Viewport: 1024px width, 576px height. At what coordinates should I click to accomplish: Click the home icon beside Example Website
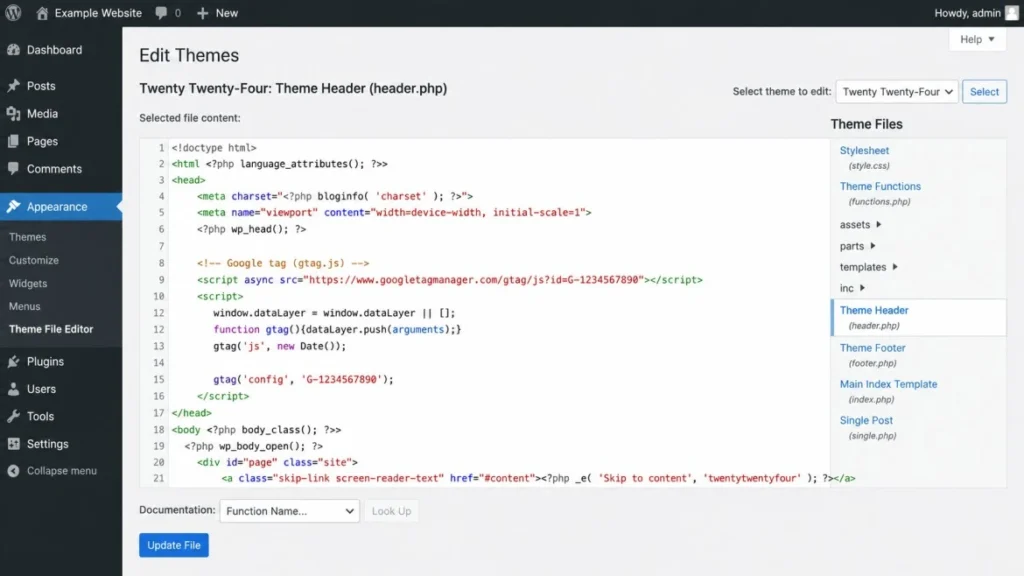coord(42,13)
